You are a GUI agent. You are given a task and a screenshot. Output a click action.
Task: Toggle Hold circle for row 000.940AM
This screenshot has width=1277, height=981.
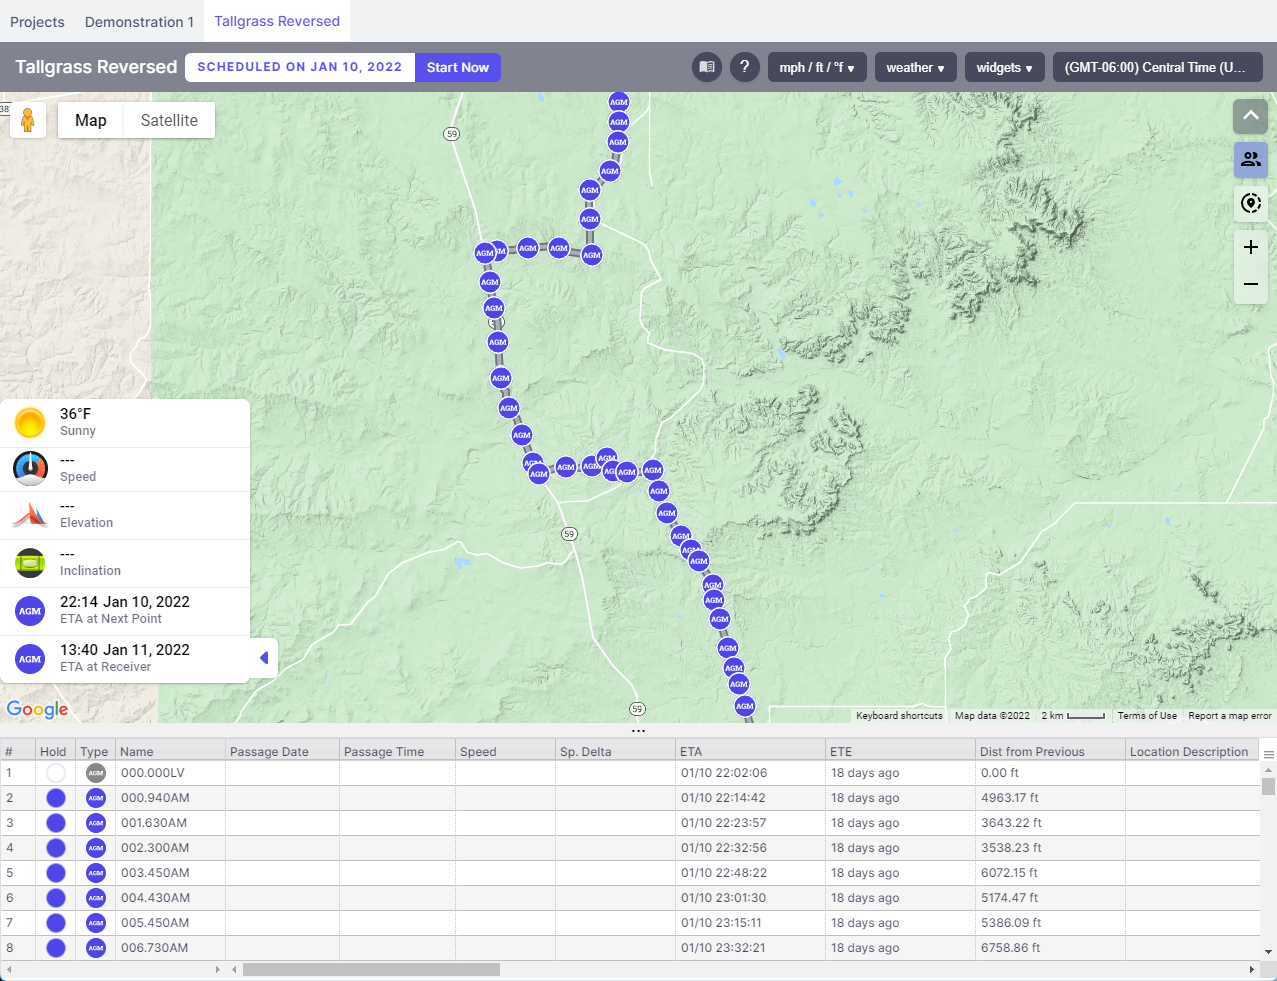tap(56, 798)
